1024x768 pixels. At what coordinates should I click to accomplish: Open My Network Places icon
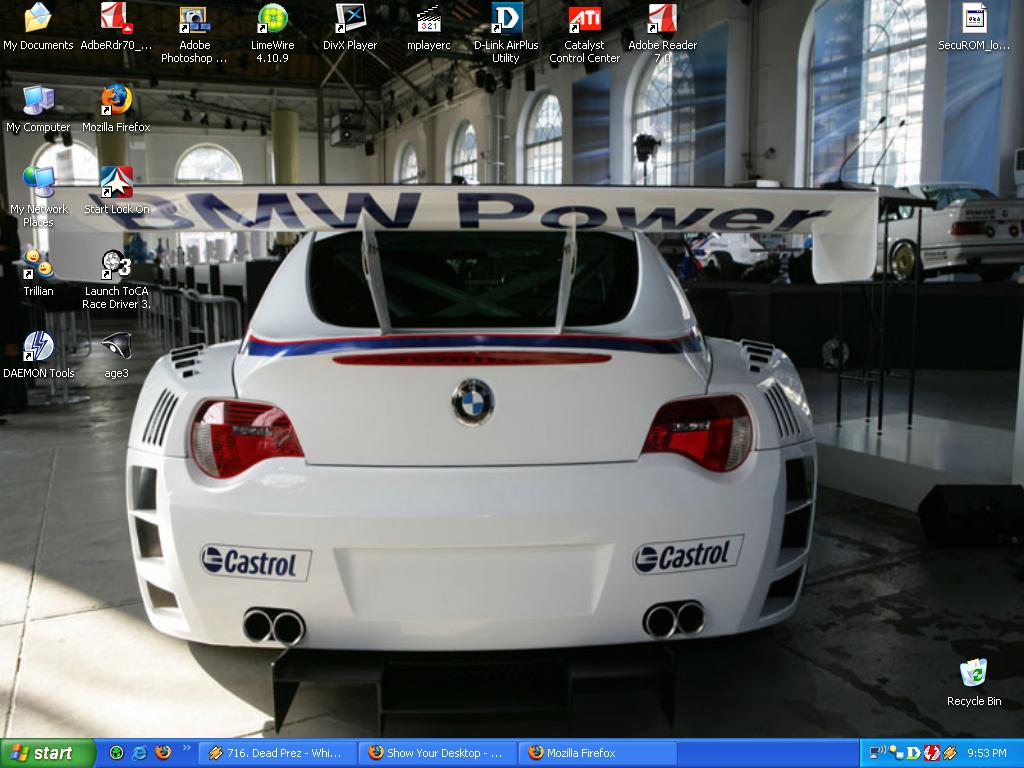point(38,183)
